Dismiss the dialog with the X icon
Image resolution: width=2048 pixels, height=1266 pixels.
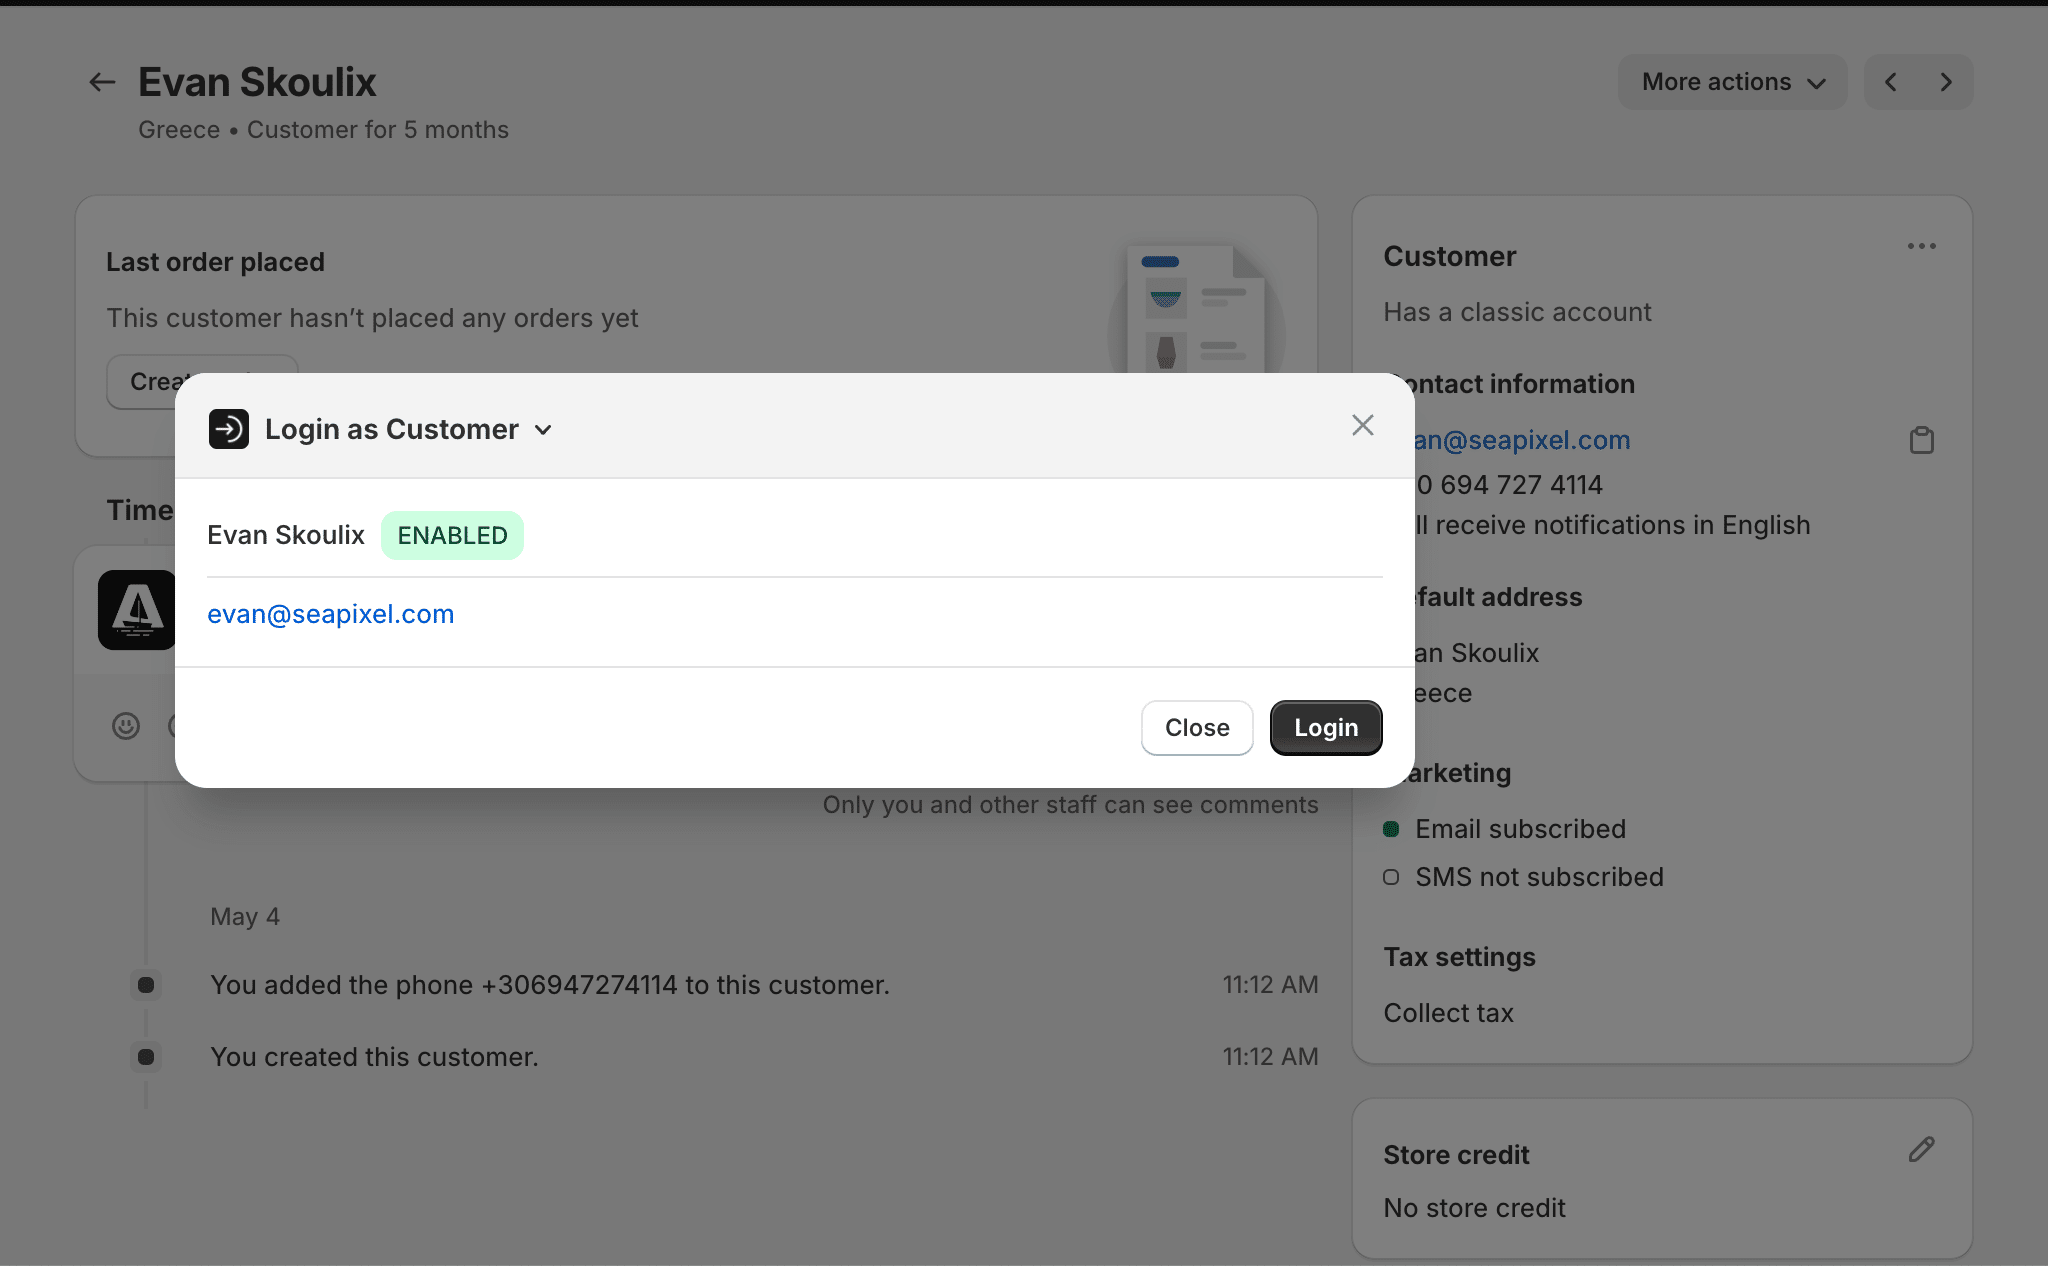pos(1362,425)
